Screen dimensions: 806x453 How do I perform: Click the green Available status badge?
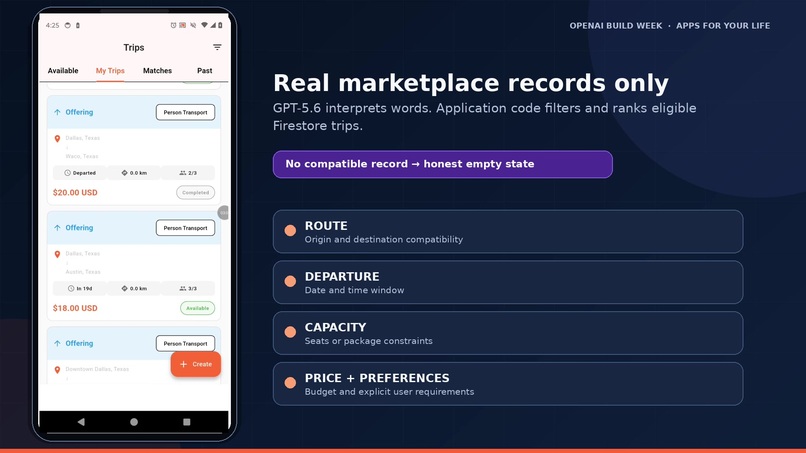[197, 308]
